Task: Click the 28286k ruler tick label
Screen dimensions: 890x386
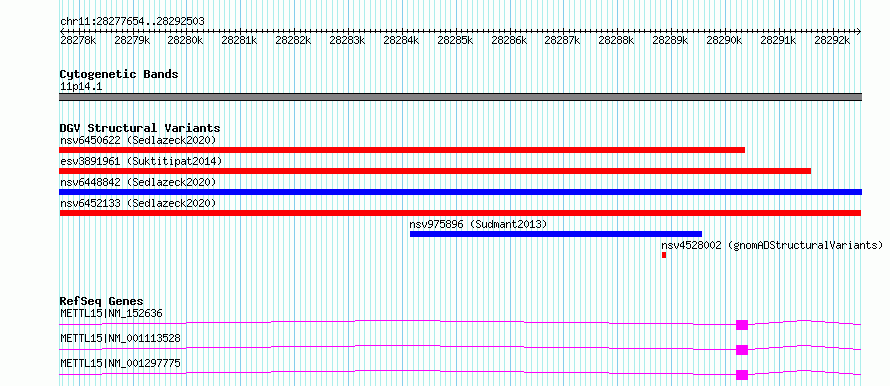Action: click(x=509, y=40)
